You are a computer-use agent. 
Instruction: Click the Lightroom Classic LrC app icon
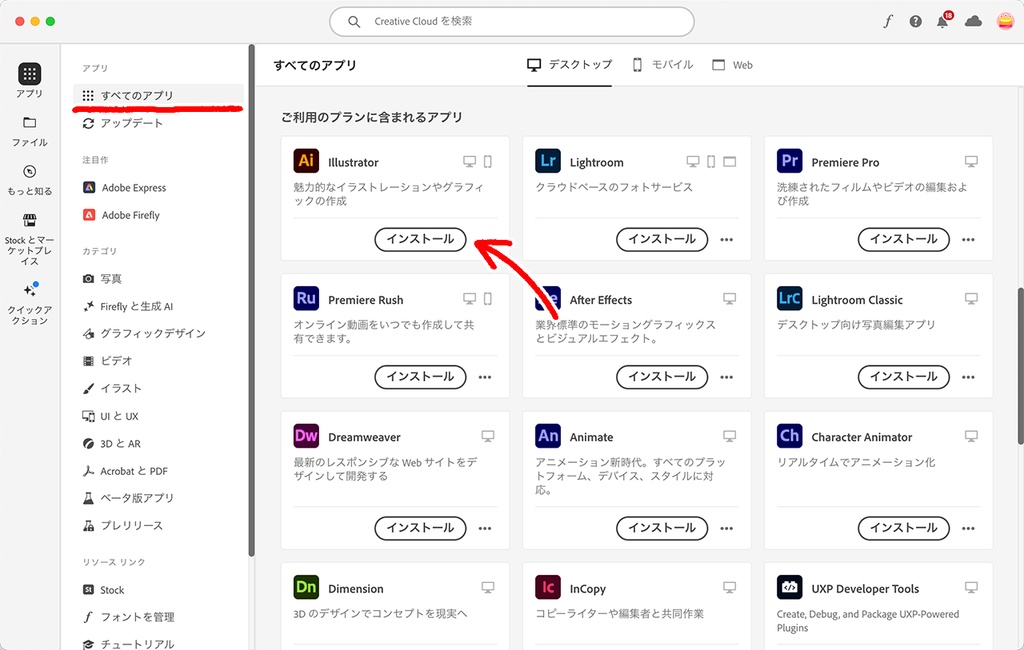790,299
